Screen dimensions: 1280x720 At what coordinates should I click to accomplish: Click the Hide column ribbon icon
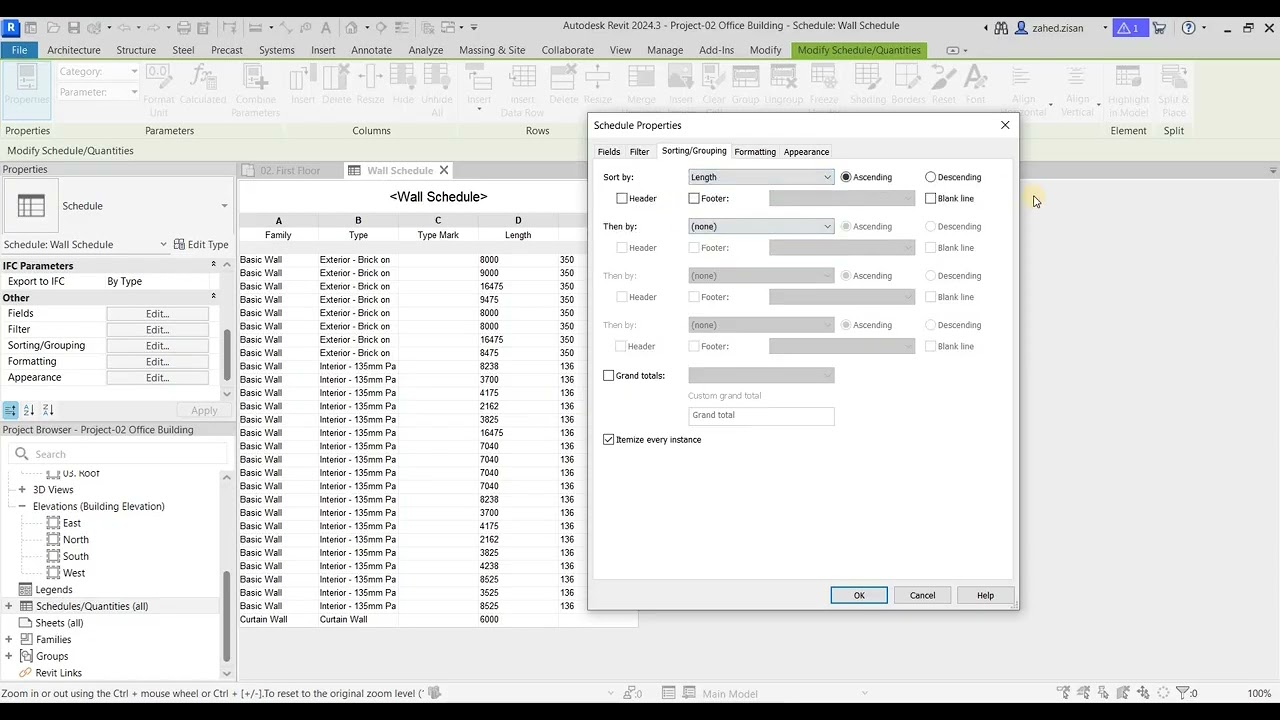tap(403, 78)
